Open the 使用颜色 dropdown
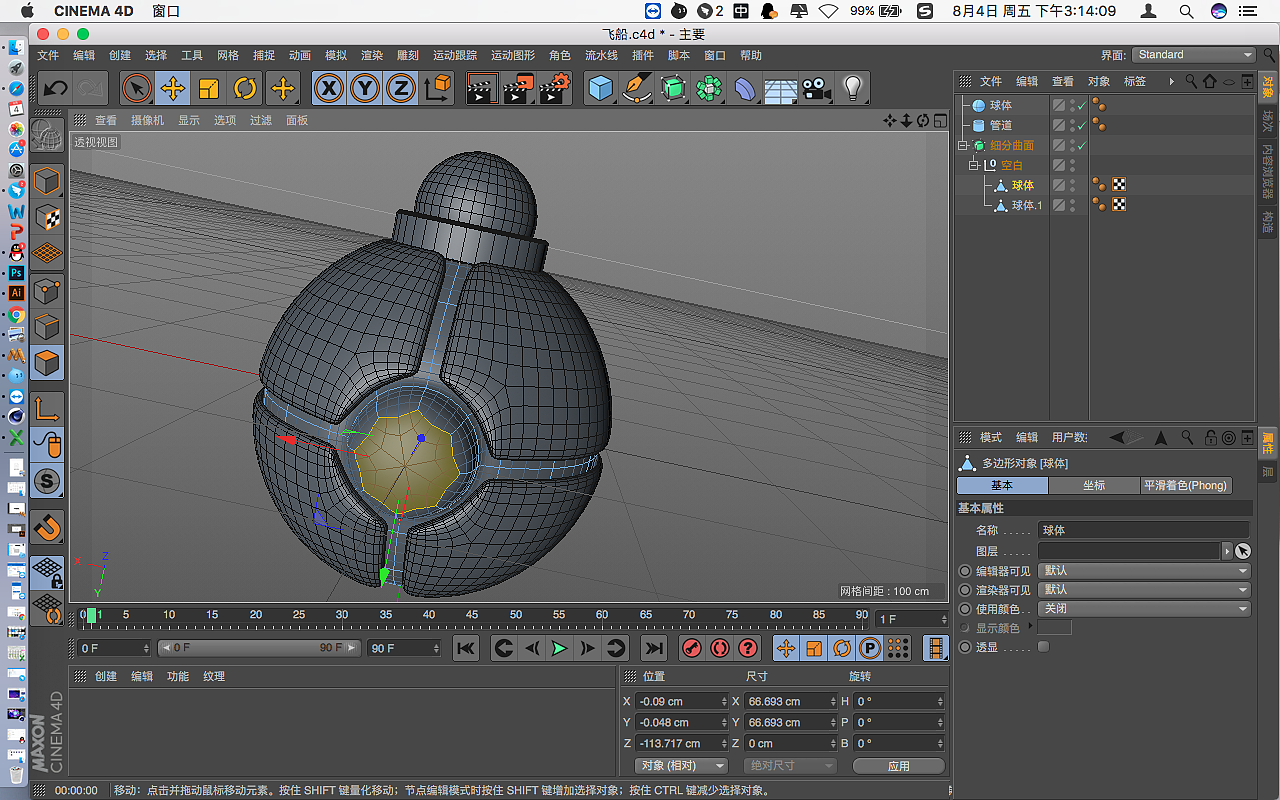This screenshot has width=1280, height=800. [1144, 609]
